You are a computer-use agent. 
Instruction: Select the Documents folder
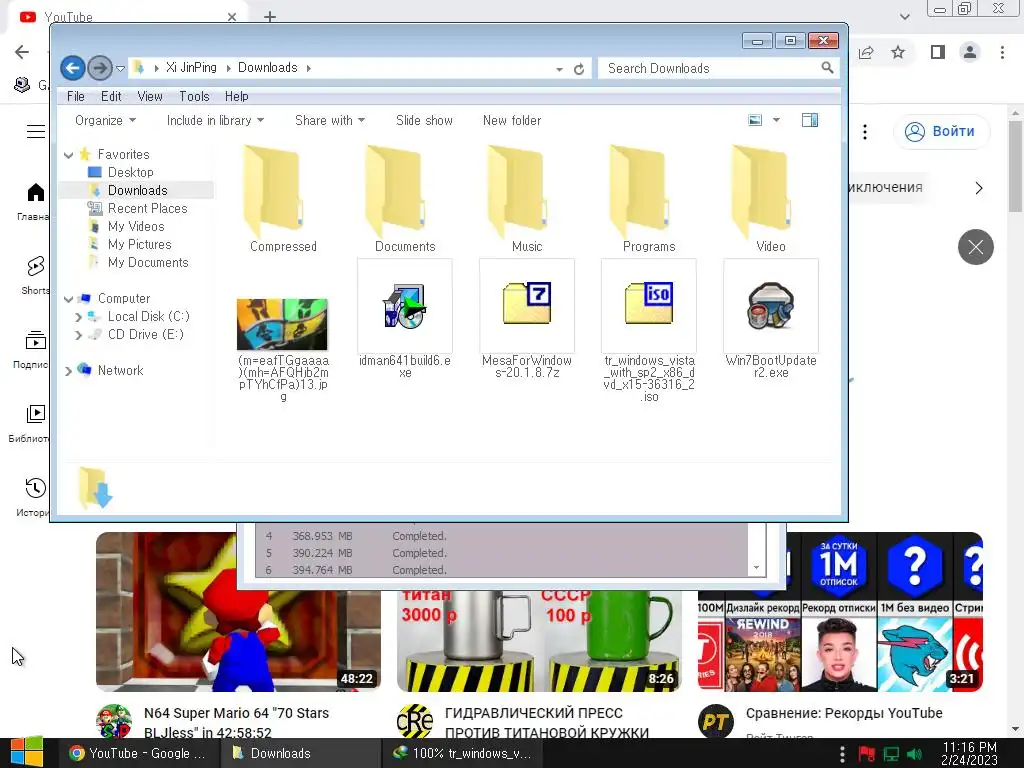pos(405,198)
